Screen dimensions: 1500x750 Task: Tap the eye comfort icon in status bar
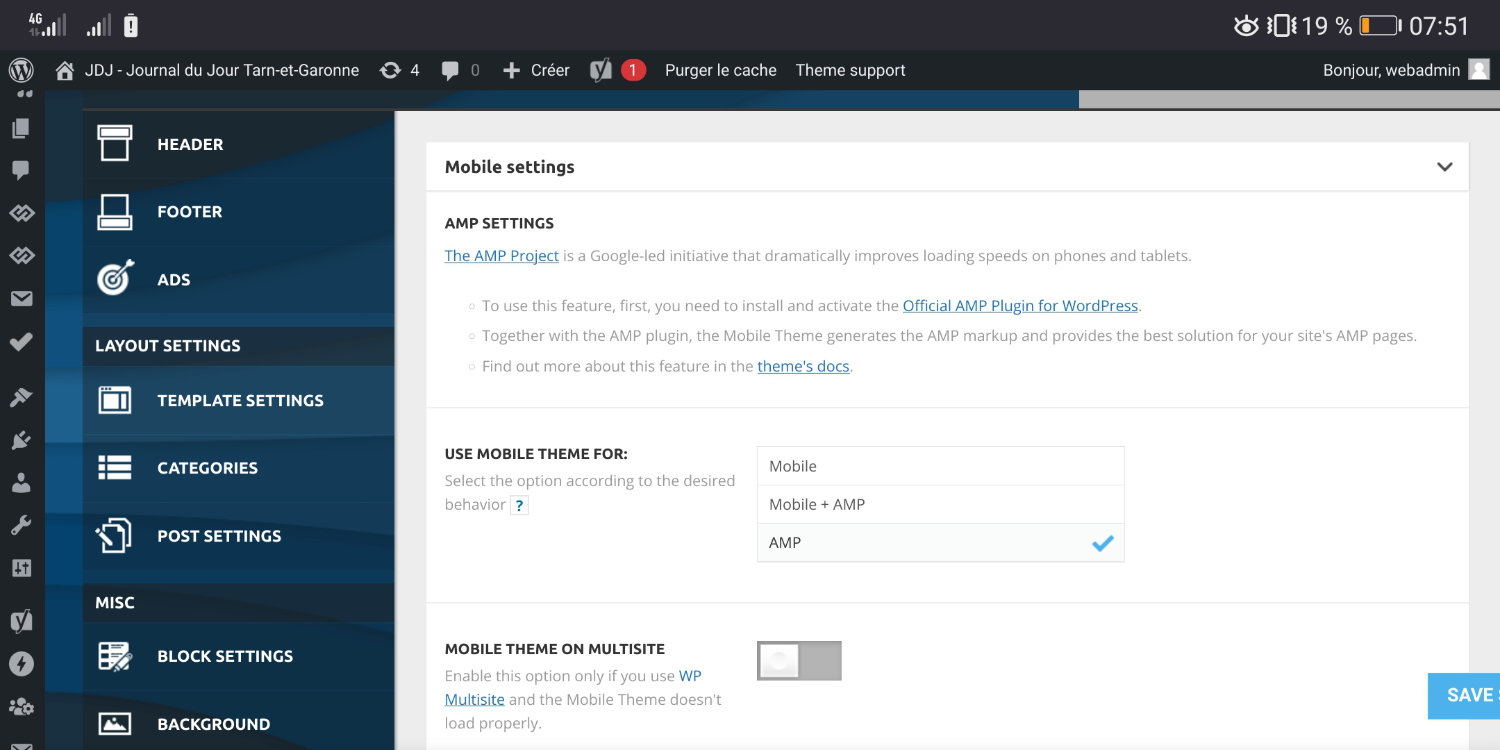point(1246,26)
